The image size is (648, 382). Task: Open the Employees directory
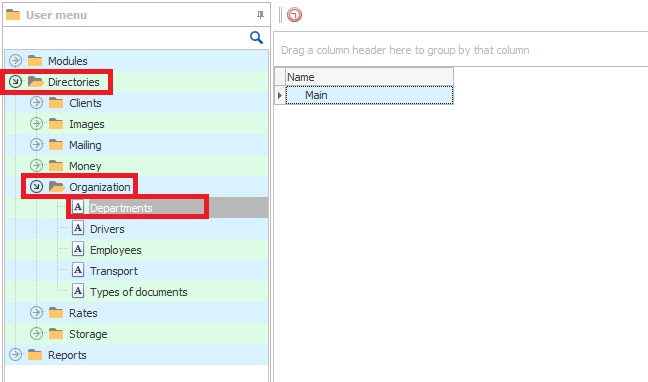116,250
